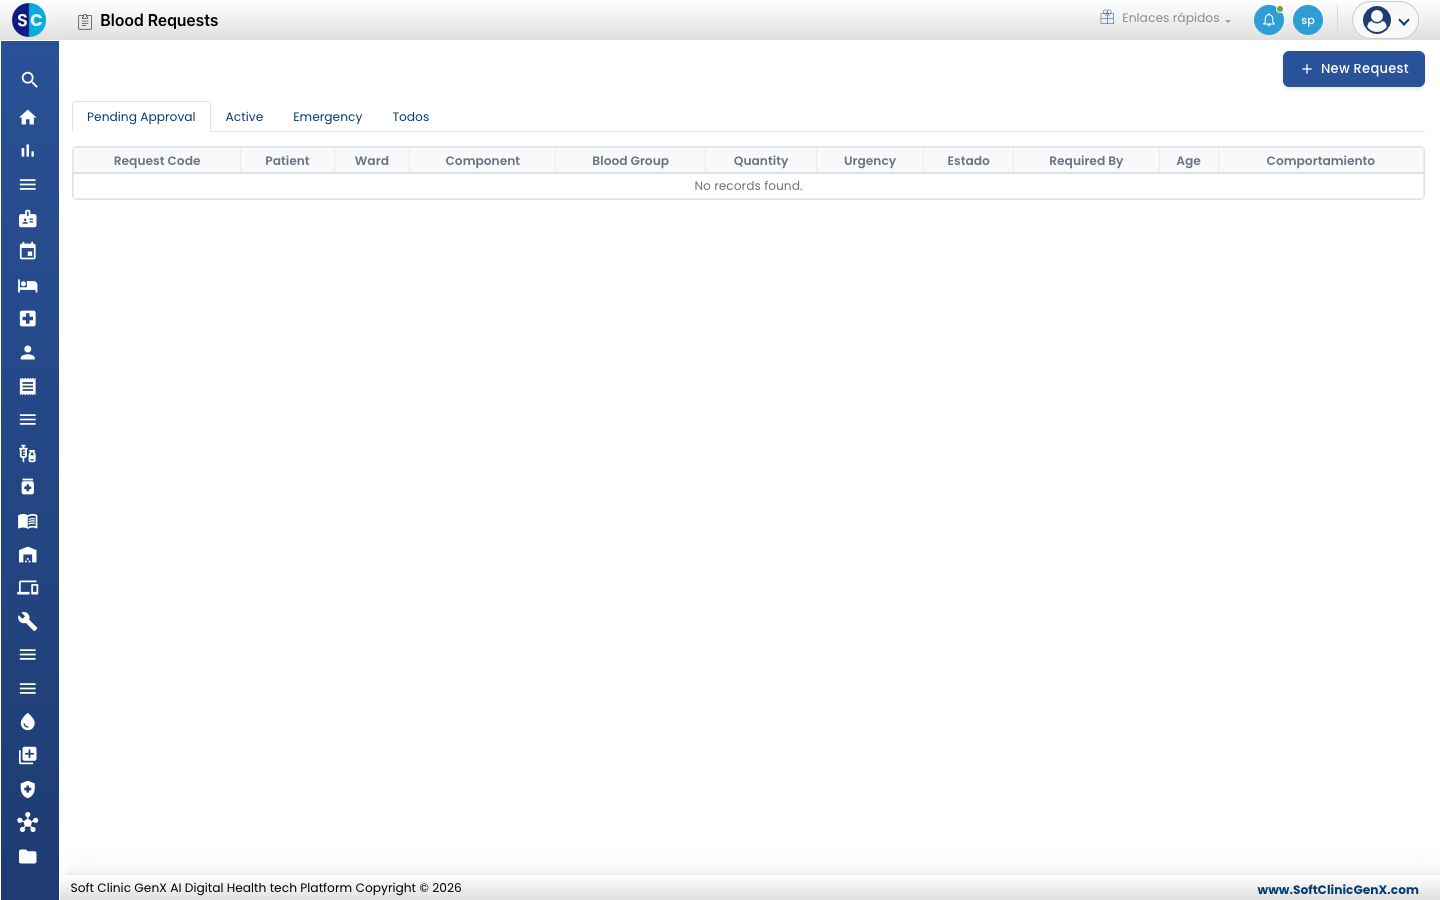Click the Required By column header
This screenshot has height=900, width=1440.
1086,161
